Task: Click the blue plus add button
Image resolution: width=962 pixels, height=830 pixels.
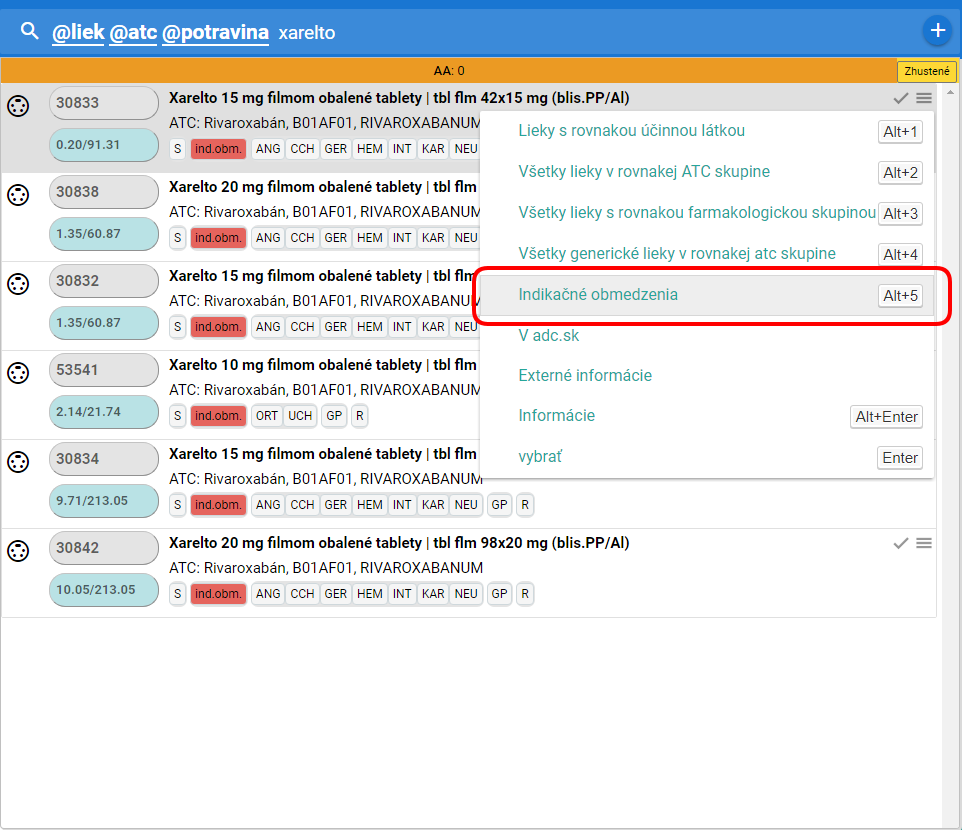Action: (937, 30)
